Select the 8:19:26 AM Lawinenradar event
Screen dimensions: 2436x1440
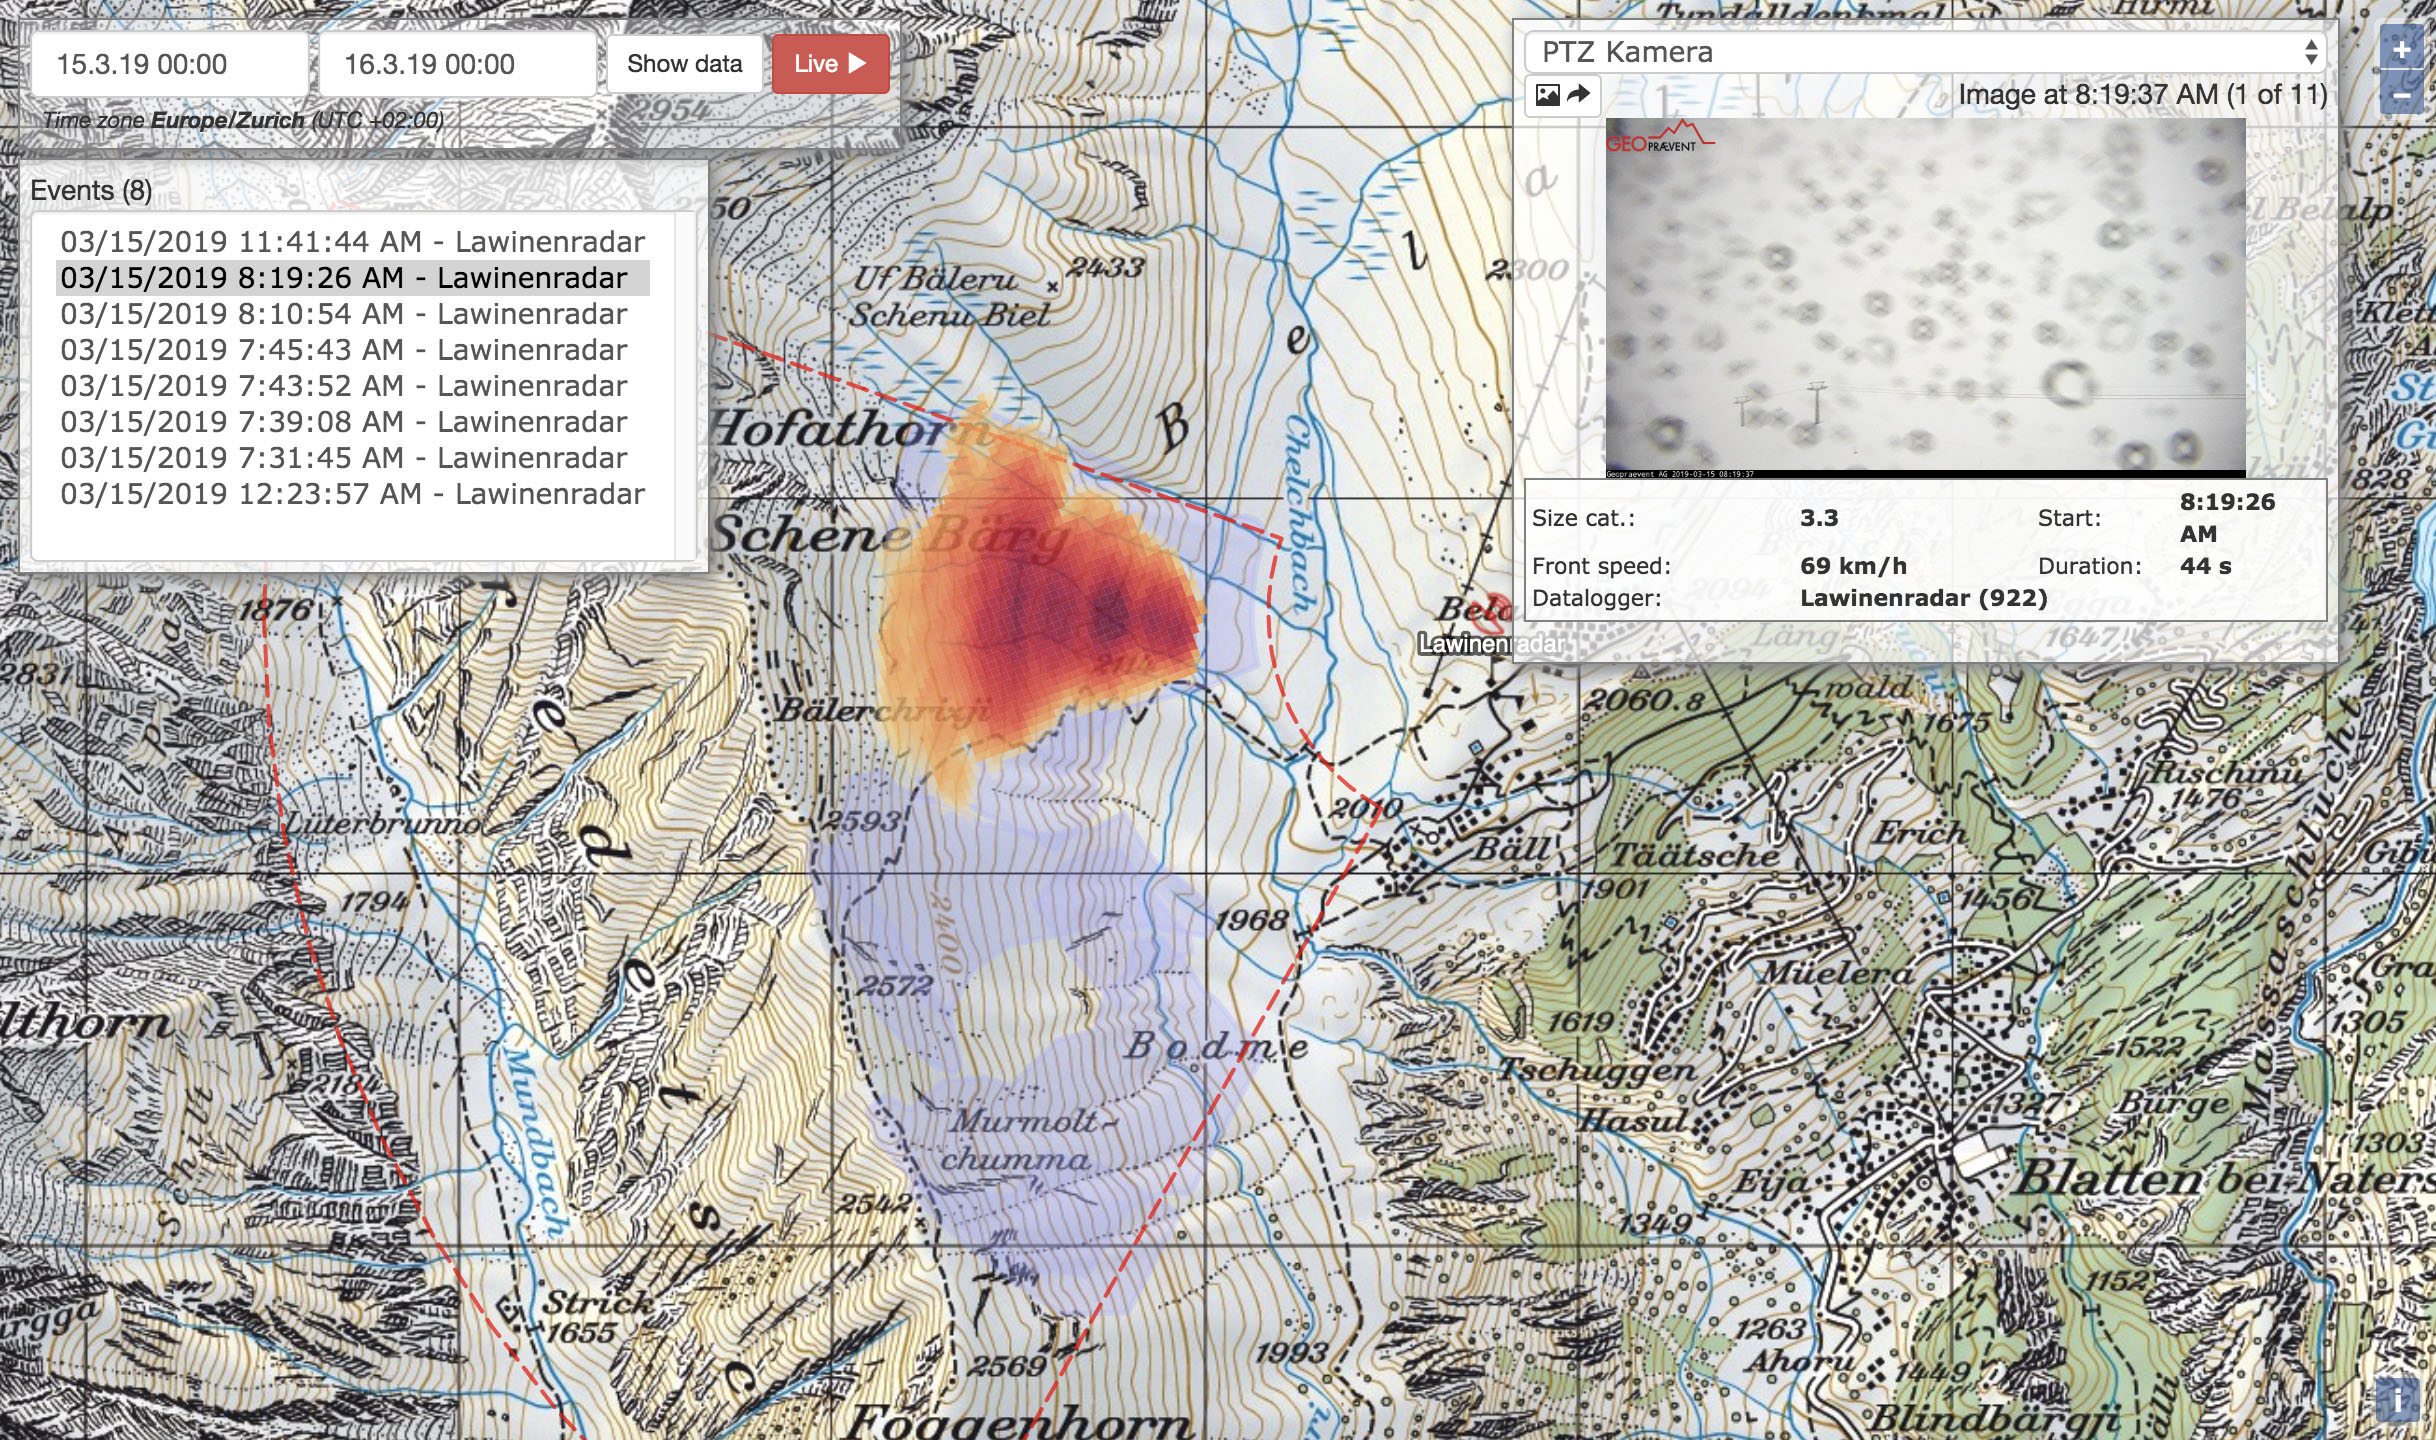353,278
